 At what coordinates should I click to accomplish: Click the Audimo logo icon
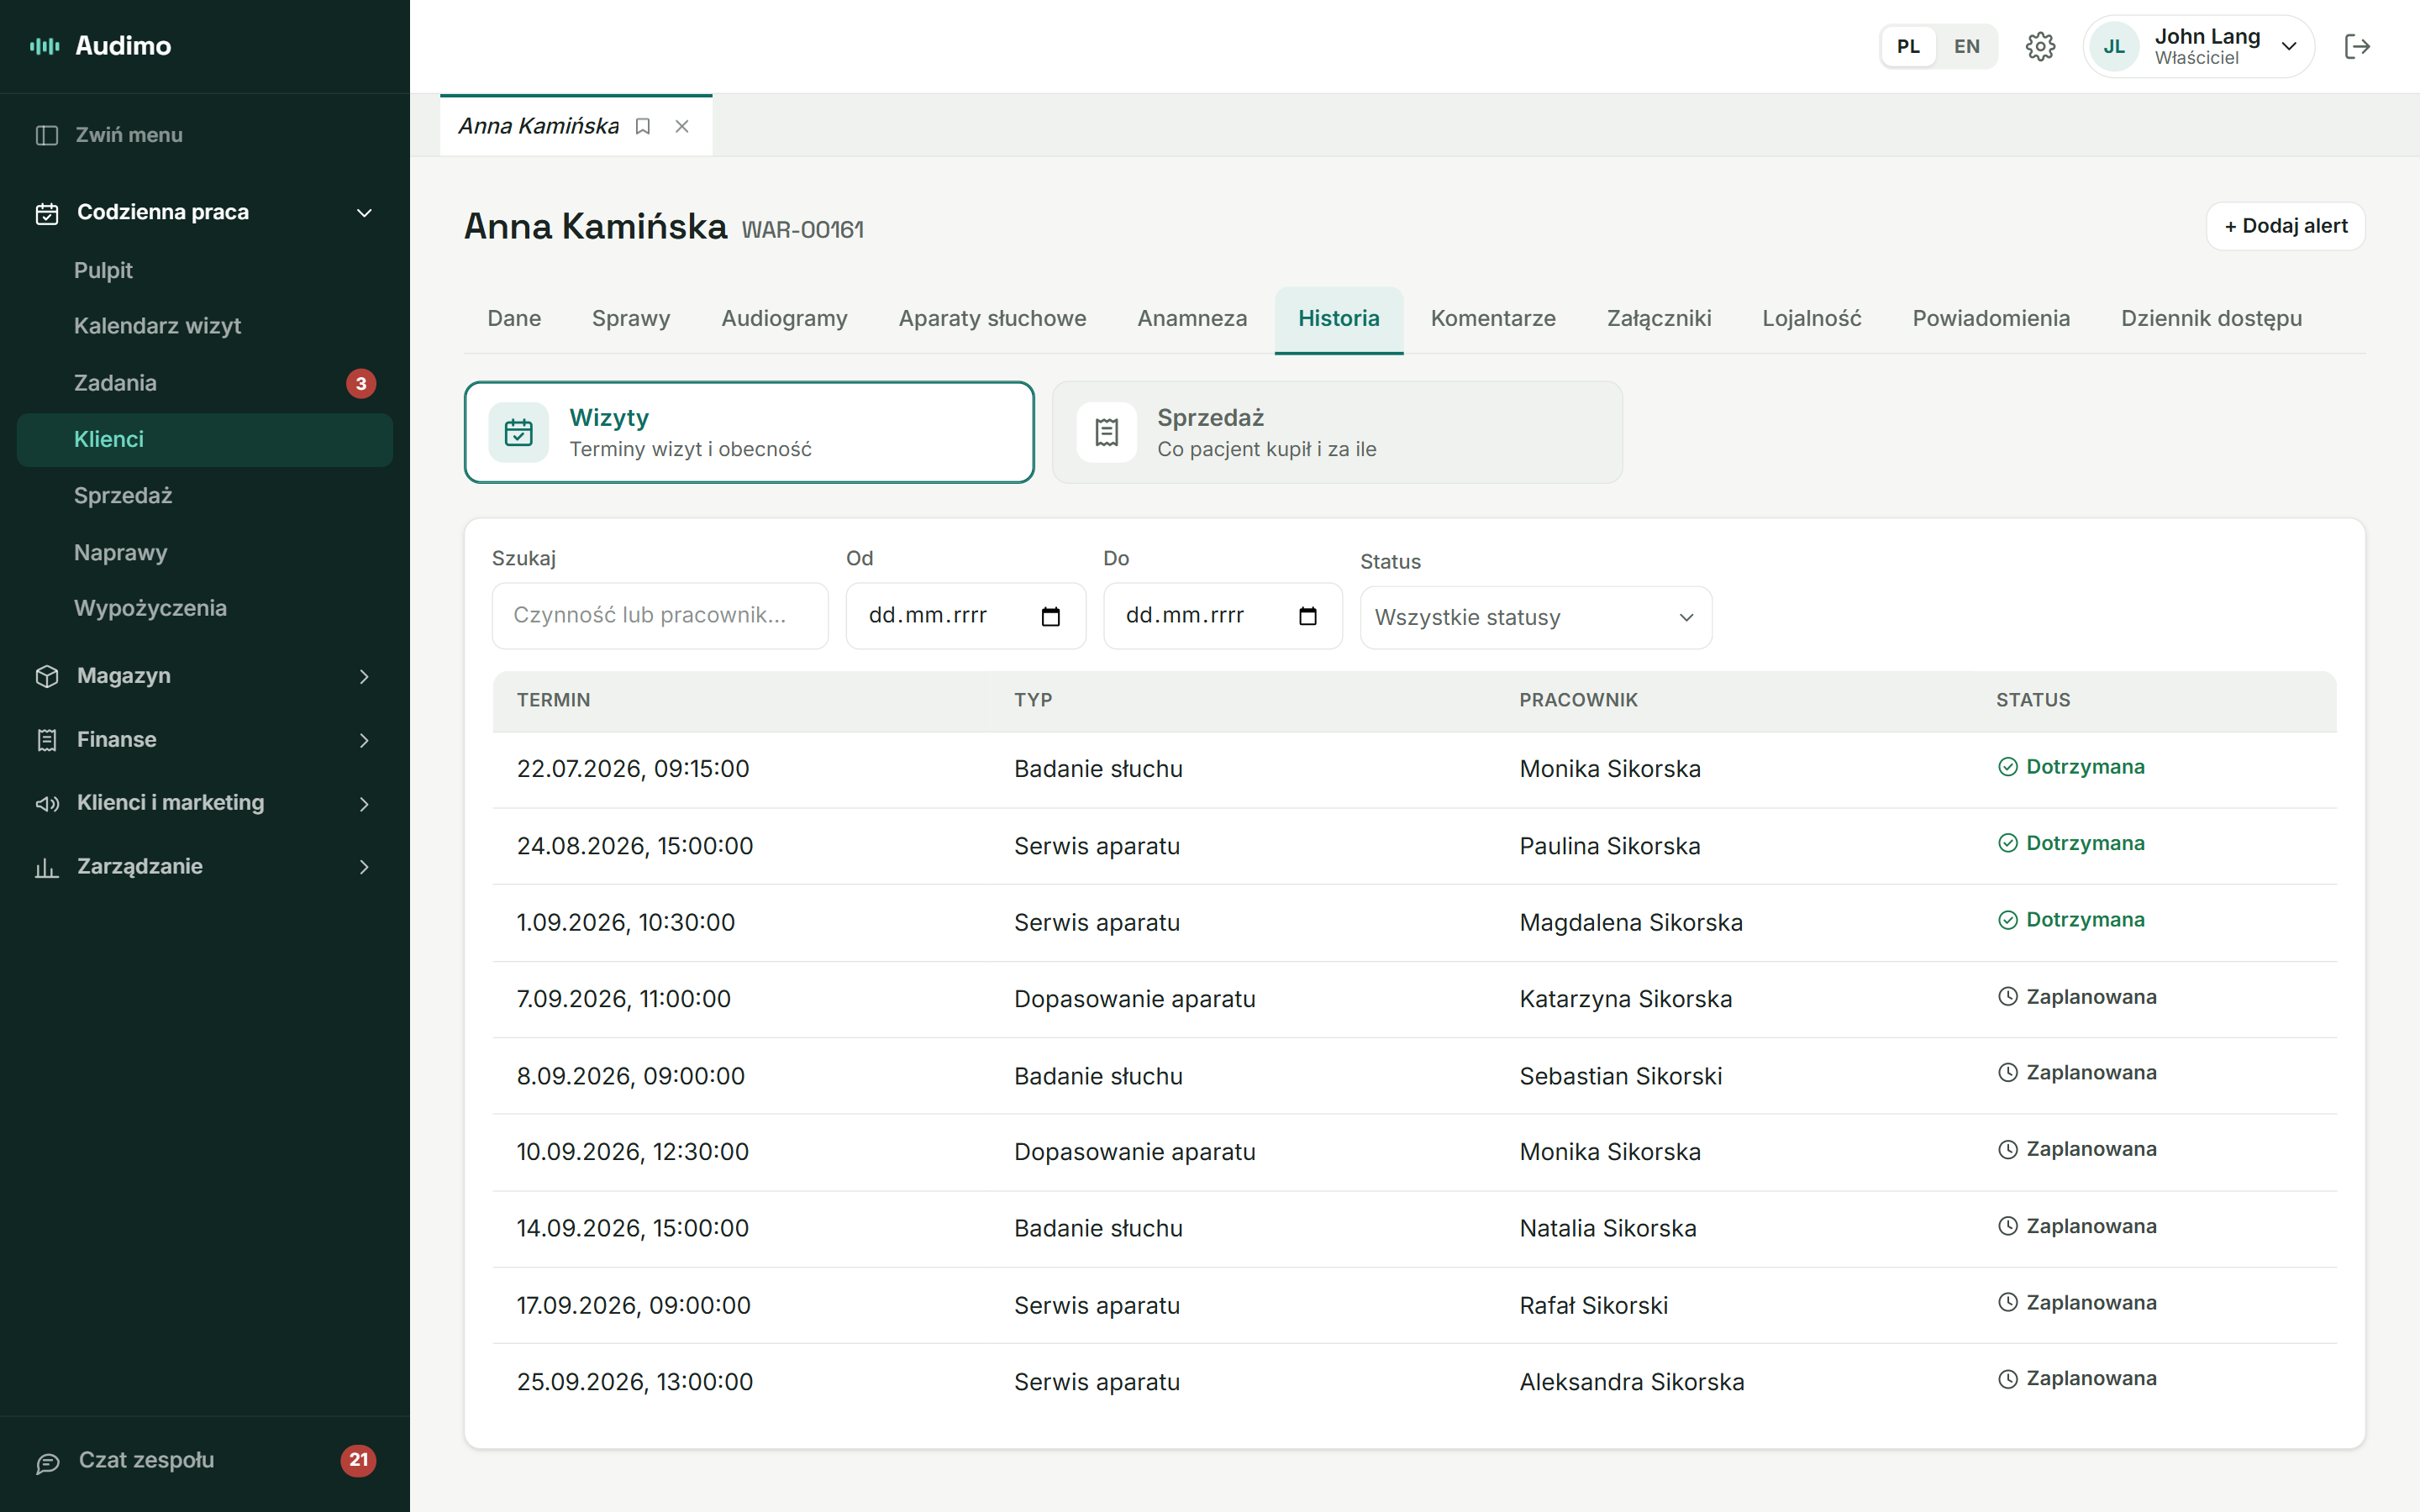click(x=45, y=46)
